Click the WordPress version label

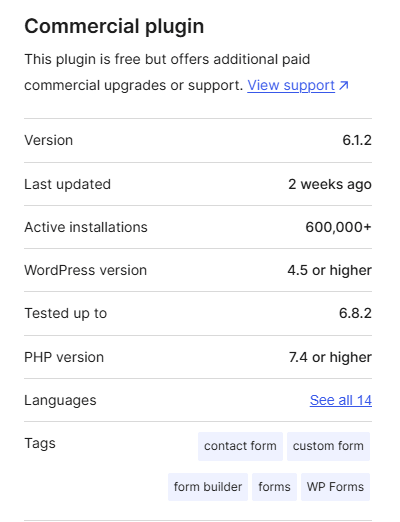(86, 270)
